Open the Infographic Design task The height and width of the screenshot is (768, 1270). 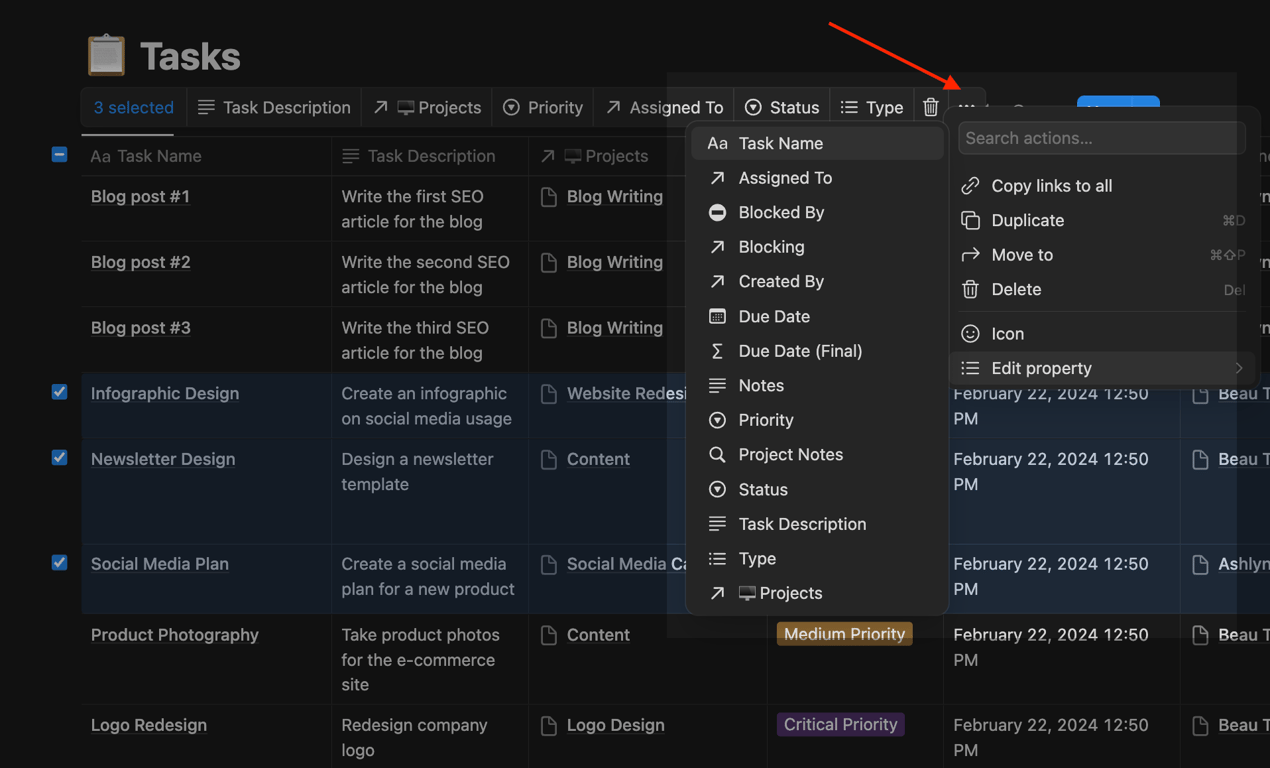[x=165, y=393]
